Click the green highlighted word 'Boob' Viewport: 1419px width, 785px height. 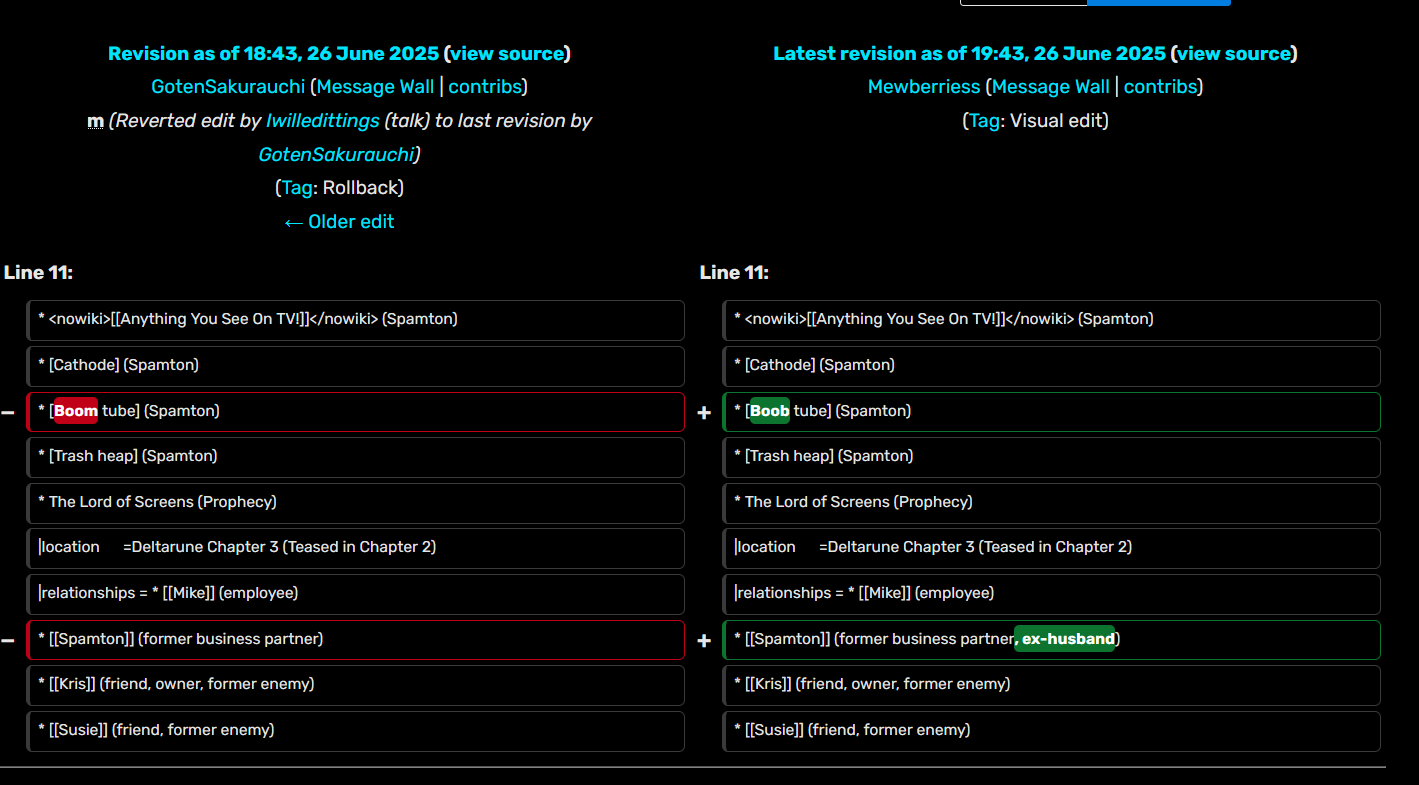coord(770,411)
